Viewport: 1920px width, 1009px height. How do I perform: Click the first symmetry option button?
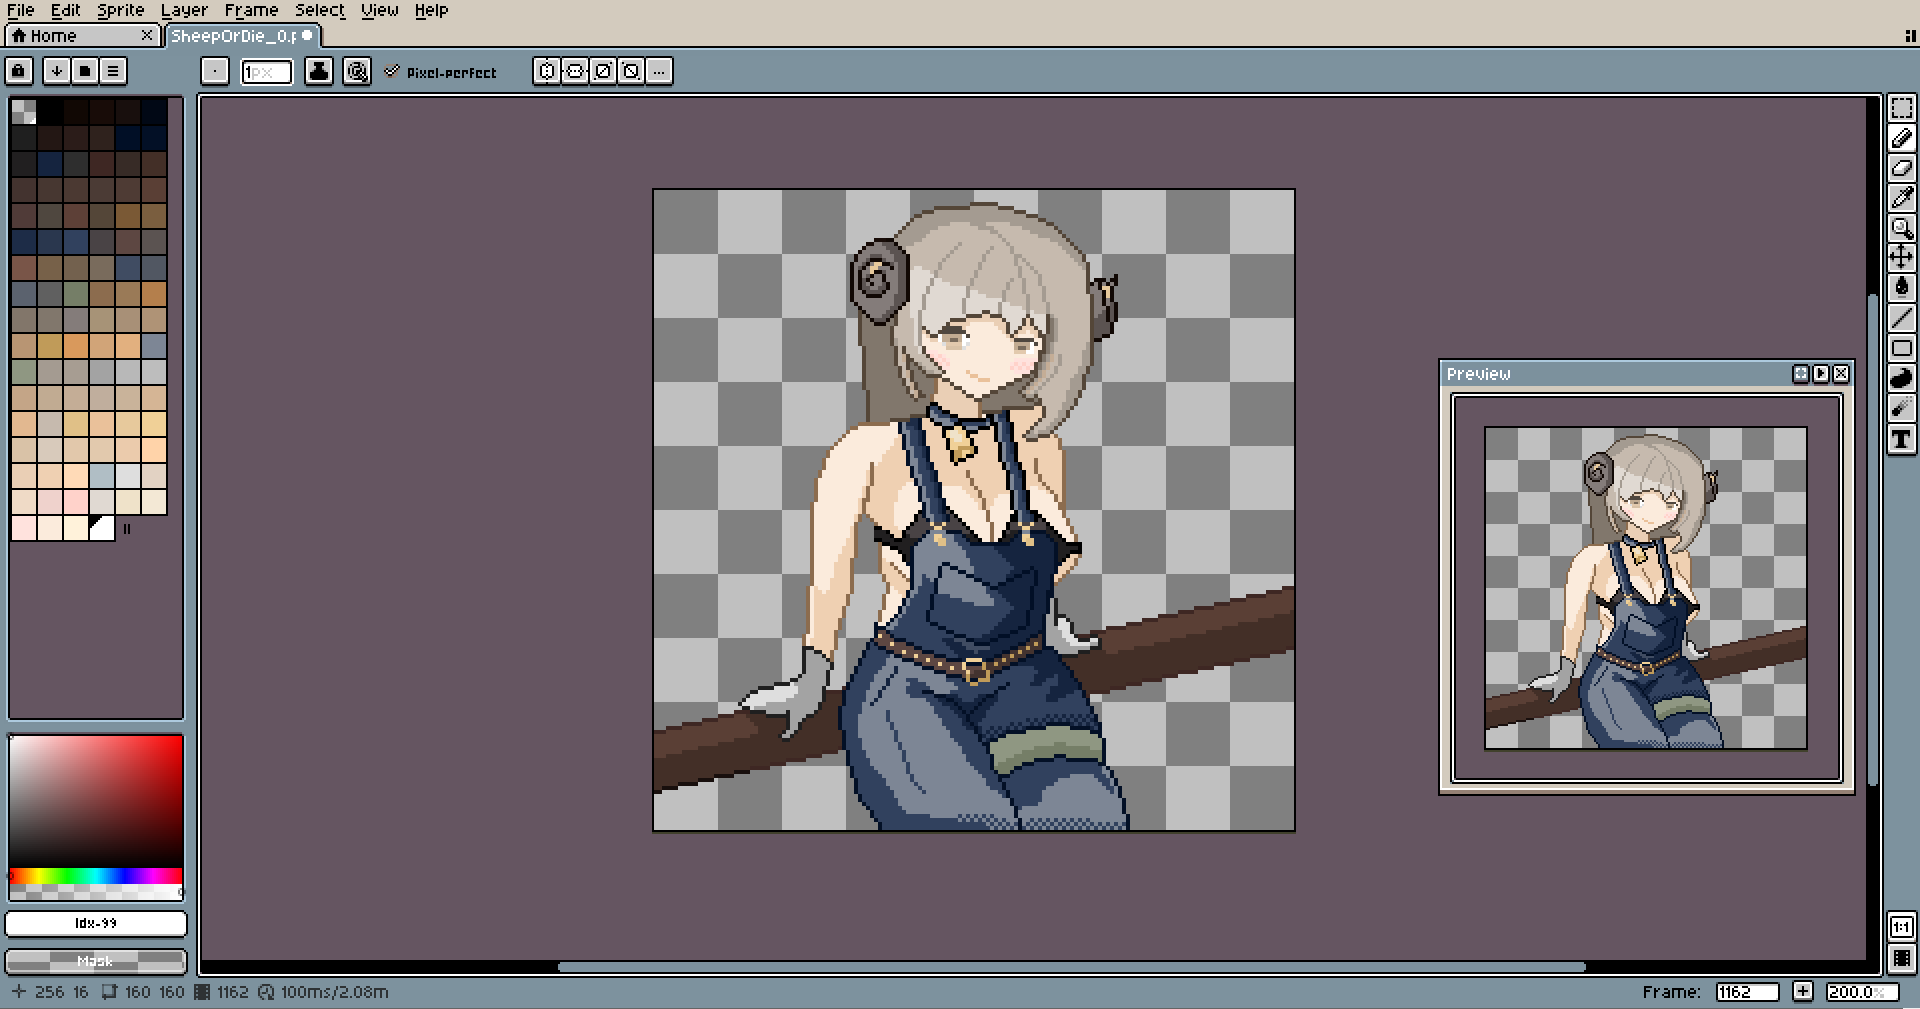click(x=547, y=71)
